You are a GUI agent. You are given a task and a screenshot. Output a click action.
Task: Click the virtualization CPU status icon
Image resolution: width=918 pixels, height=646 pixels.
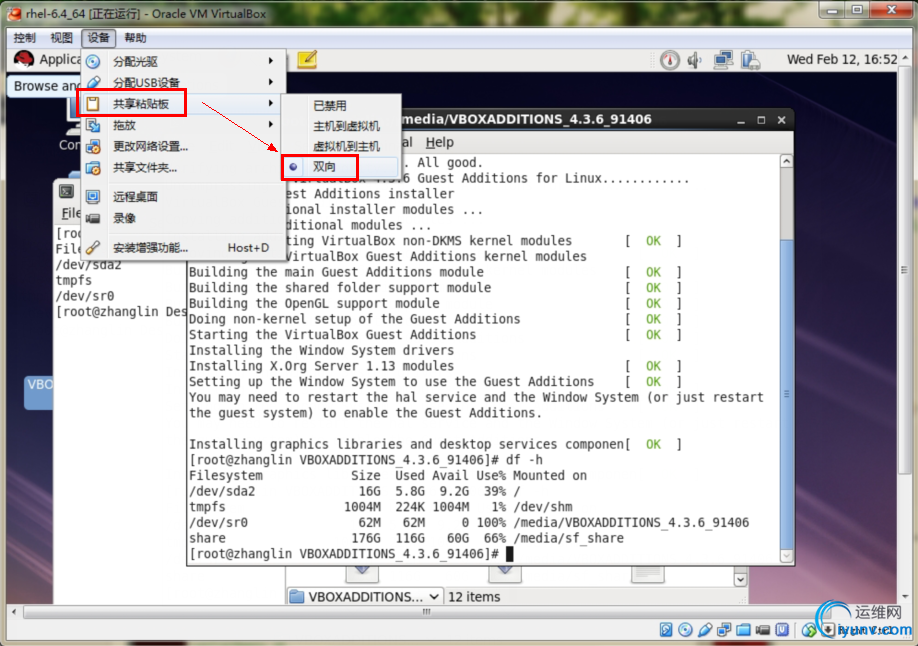click(x=782, y=630)
